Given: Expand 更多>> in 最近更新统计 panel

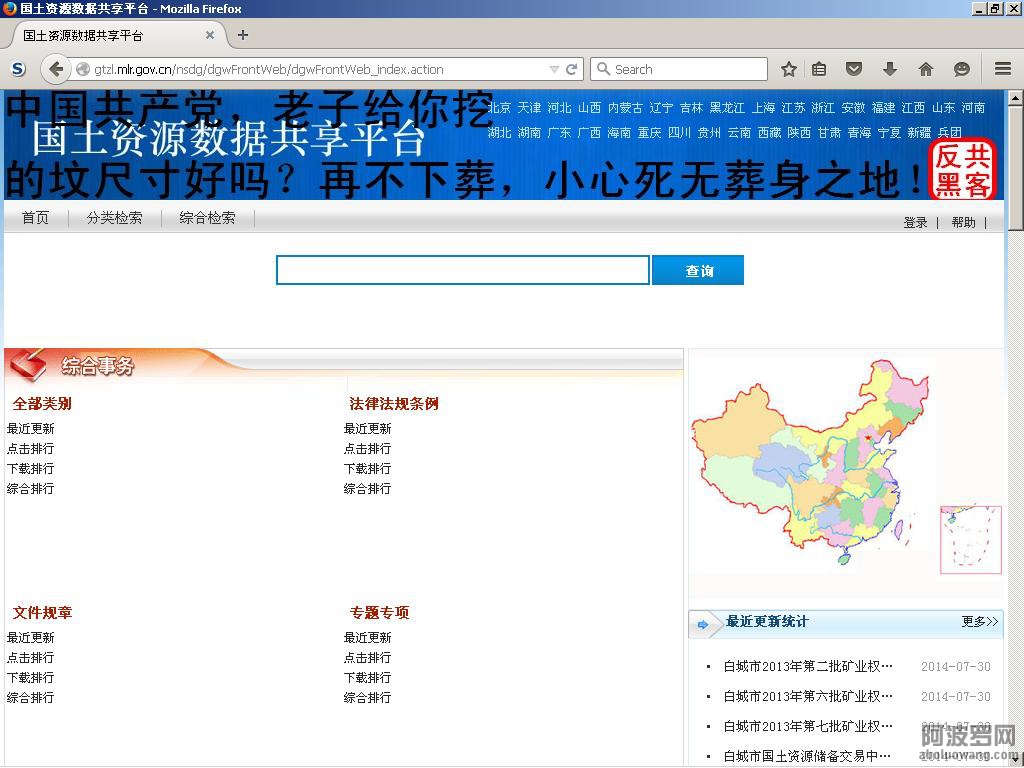Looking at the screenshot, I should click(979, 622).
